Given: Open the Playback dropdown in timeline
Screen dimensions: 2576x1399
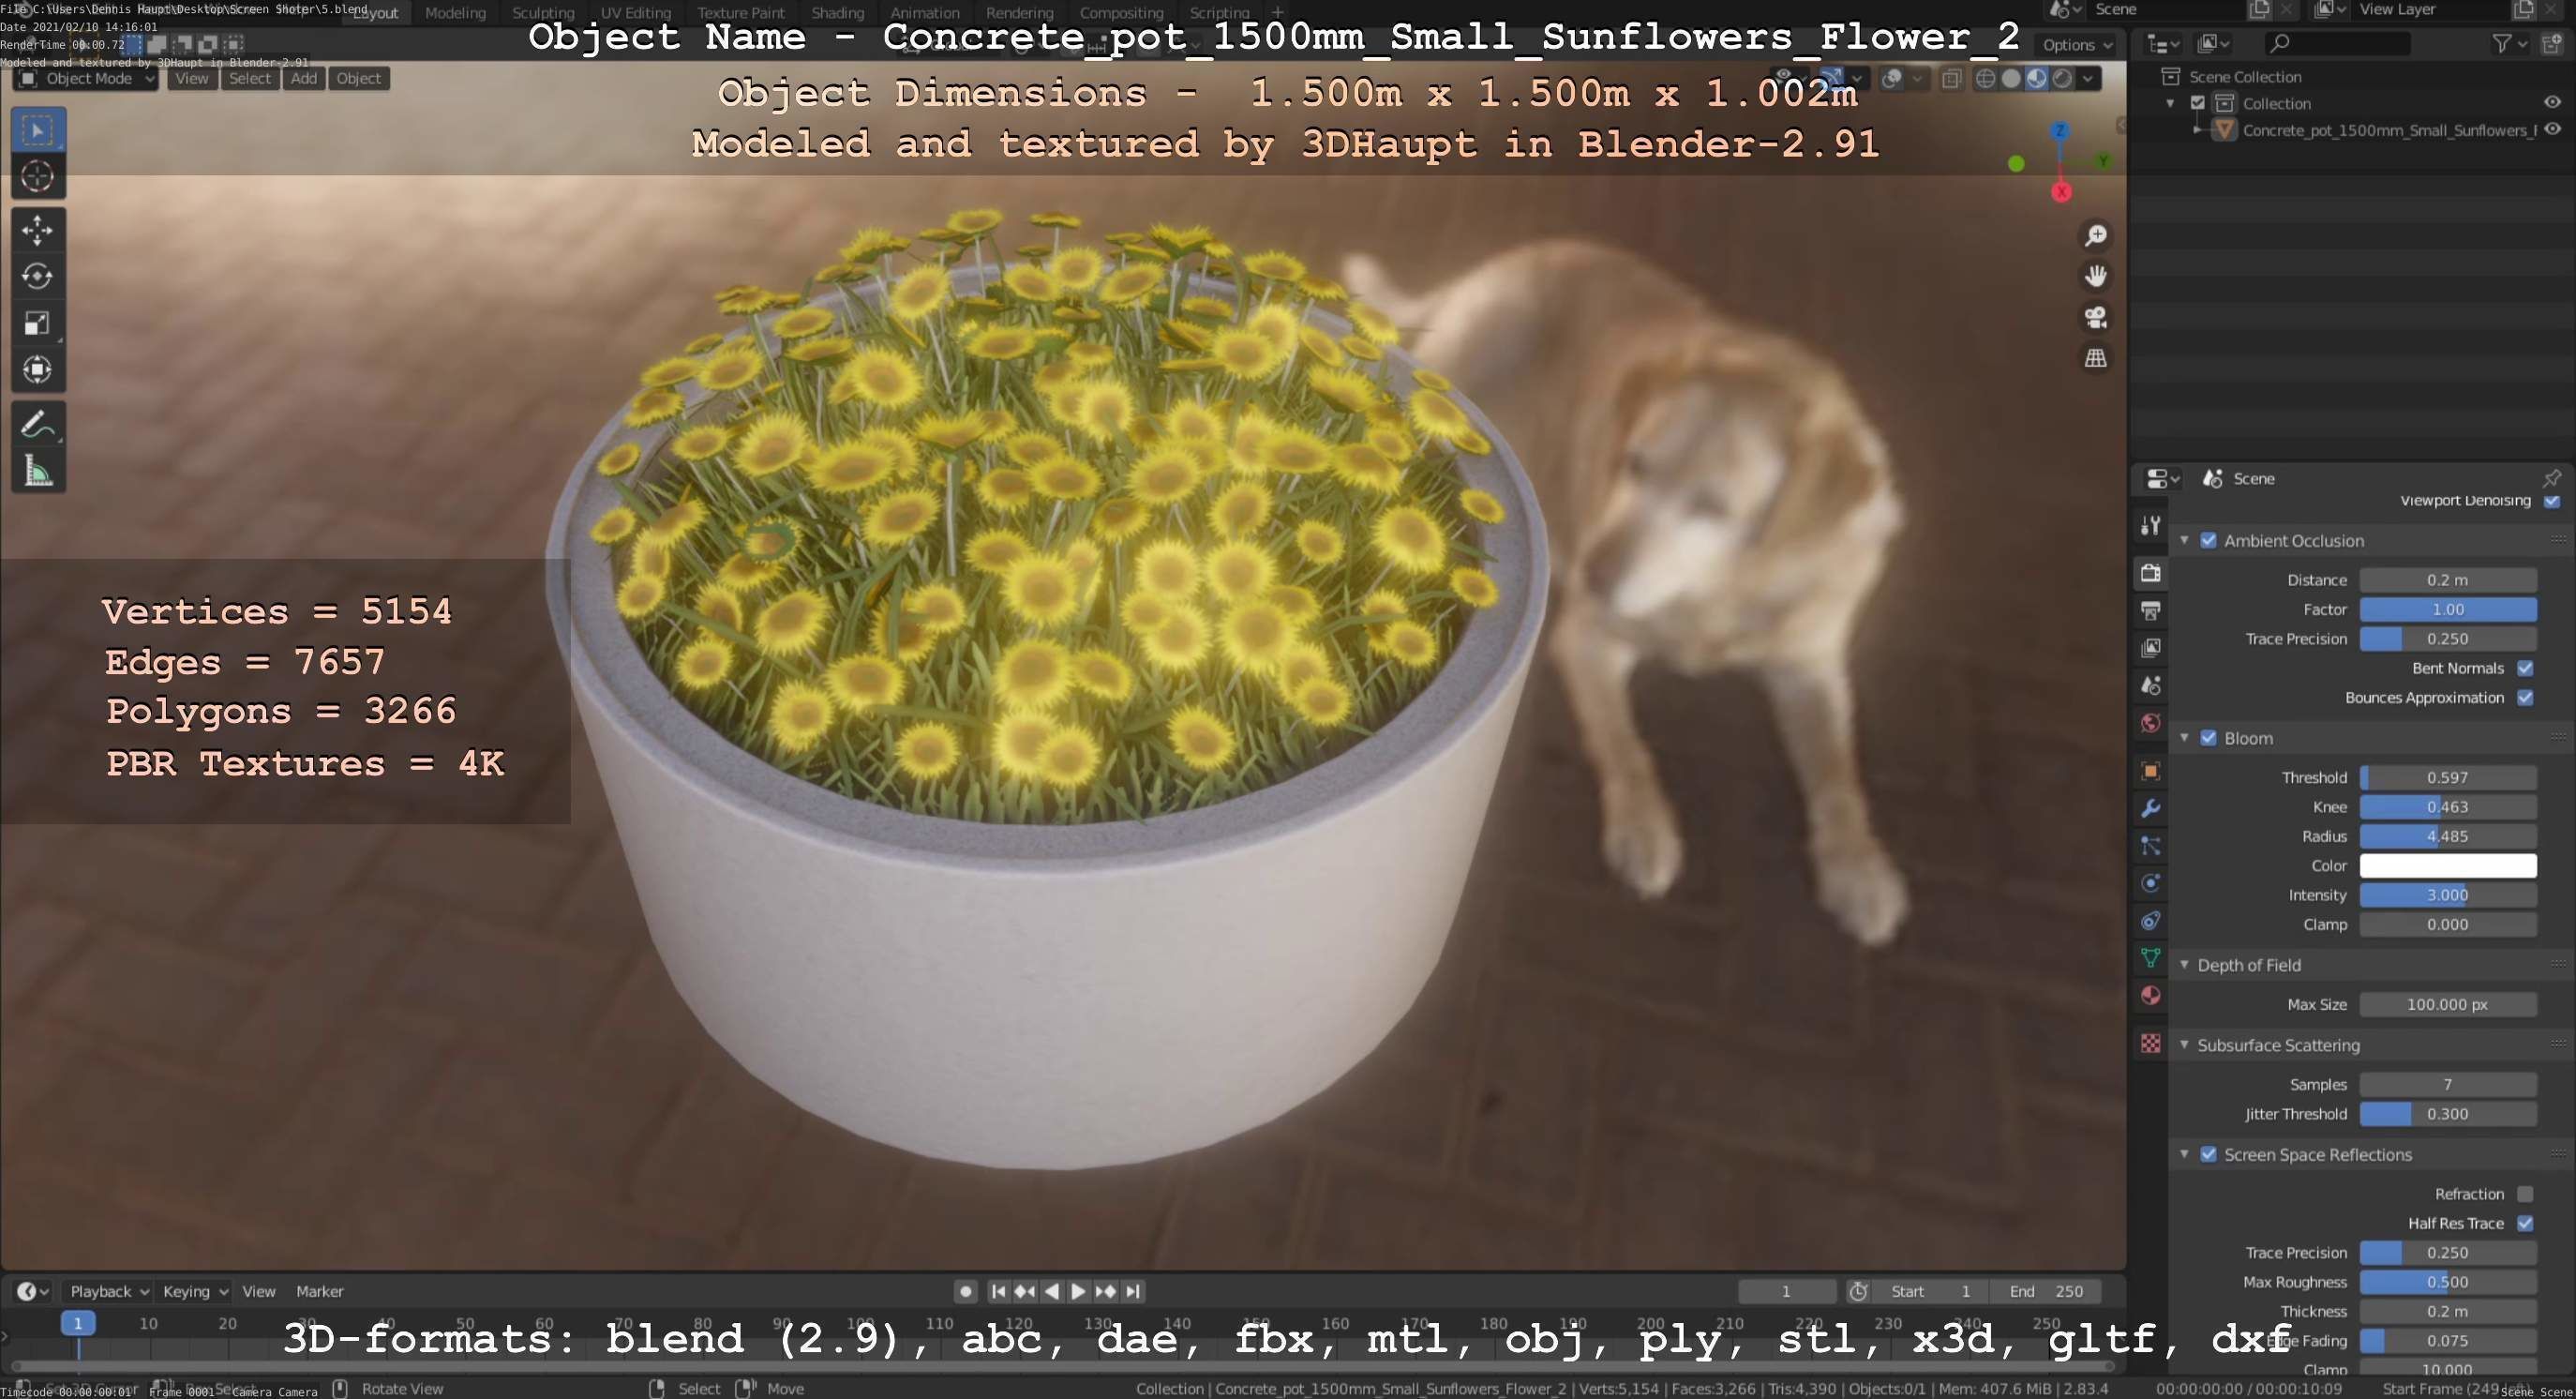Looking at the screenshot, I should pyautogui.click(x=109, y=1291).
